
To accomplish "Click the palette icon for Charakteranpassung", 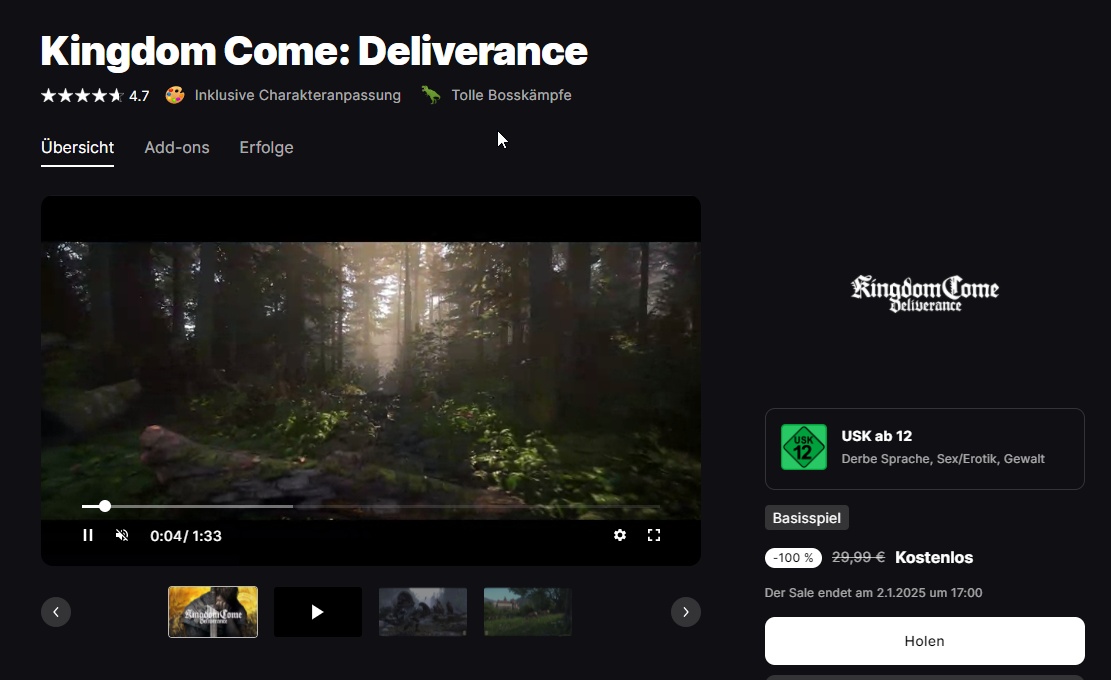I will click(x=175, y=95).
